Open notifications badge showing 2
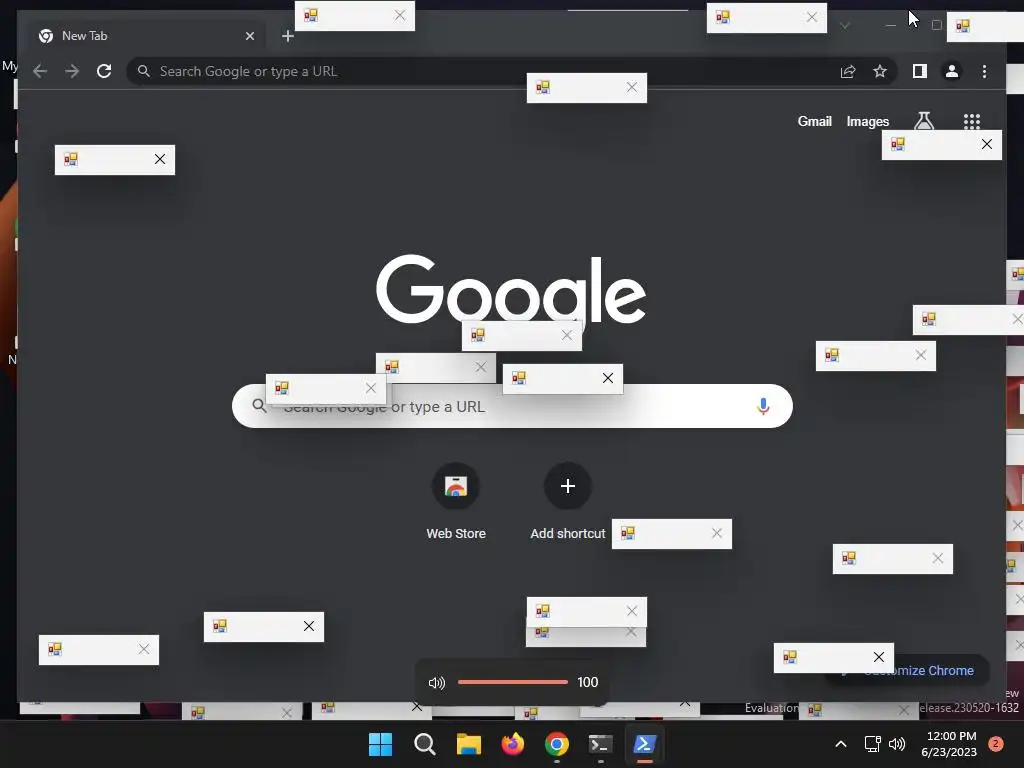 (x=996, y=744)
